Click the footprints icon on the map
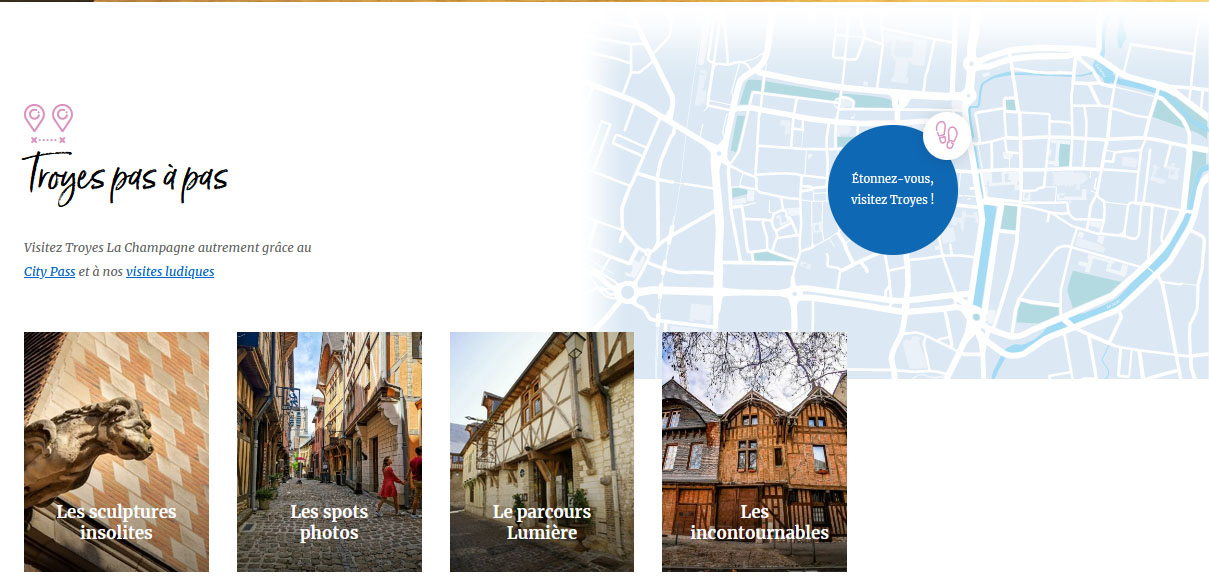 point(946,134)
